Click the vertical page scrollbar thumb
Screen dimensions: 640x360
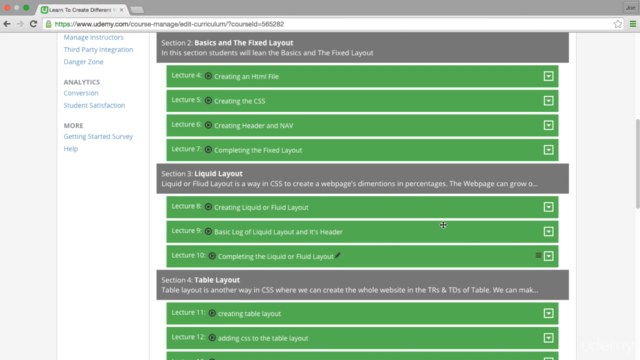[637, 164]
